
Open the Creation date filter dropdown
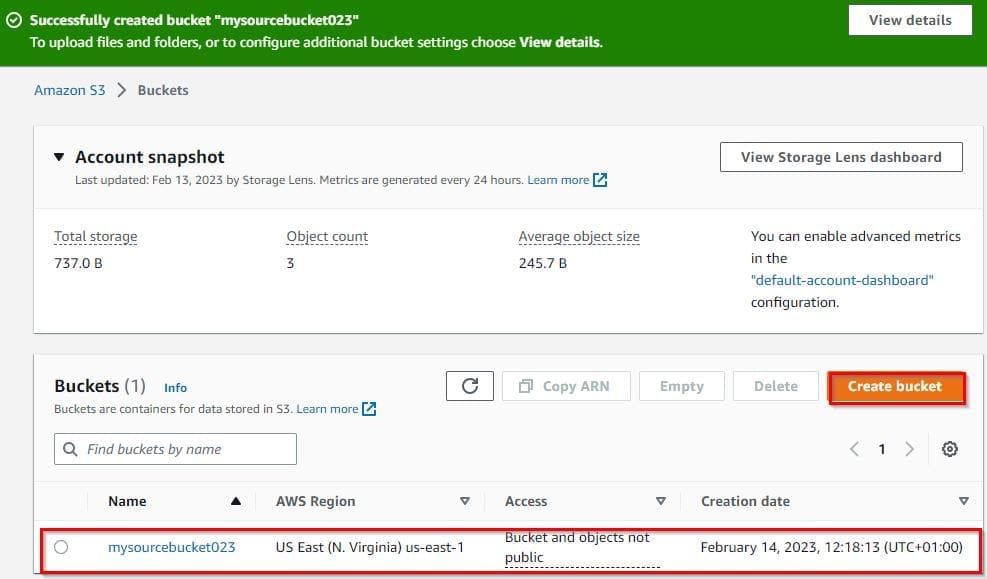[x=963, y=501]
